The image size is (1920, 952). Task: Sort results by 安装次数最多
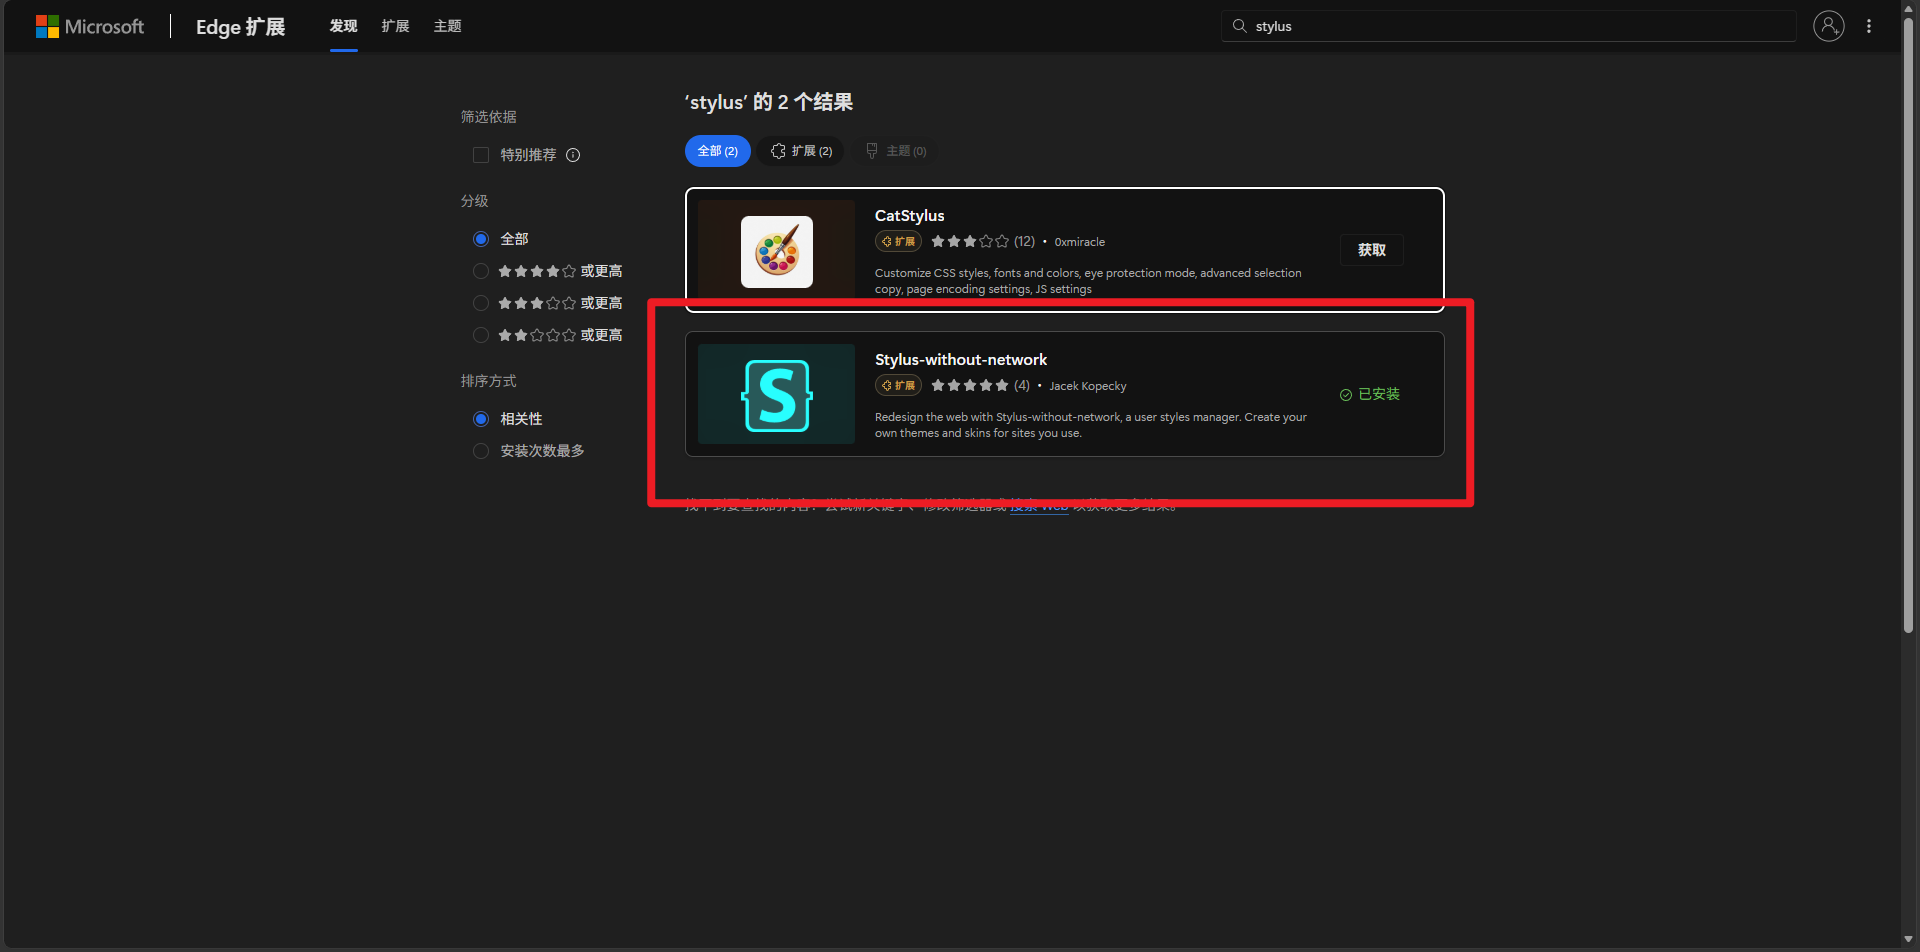[x=481, y=451]
